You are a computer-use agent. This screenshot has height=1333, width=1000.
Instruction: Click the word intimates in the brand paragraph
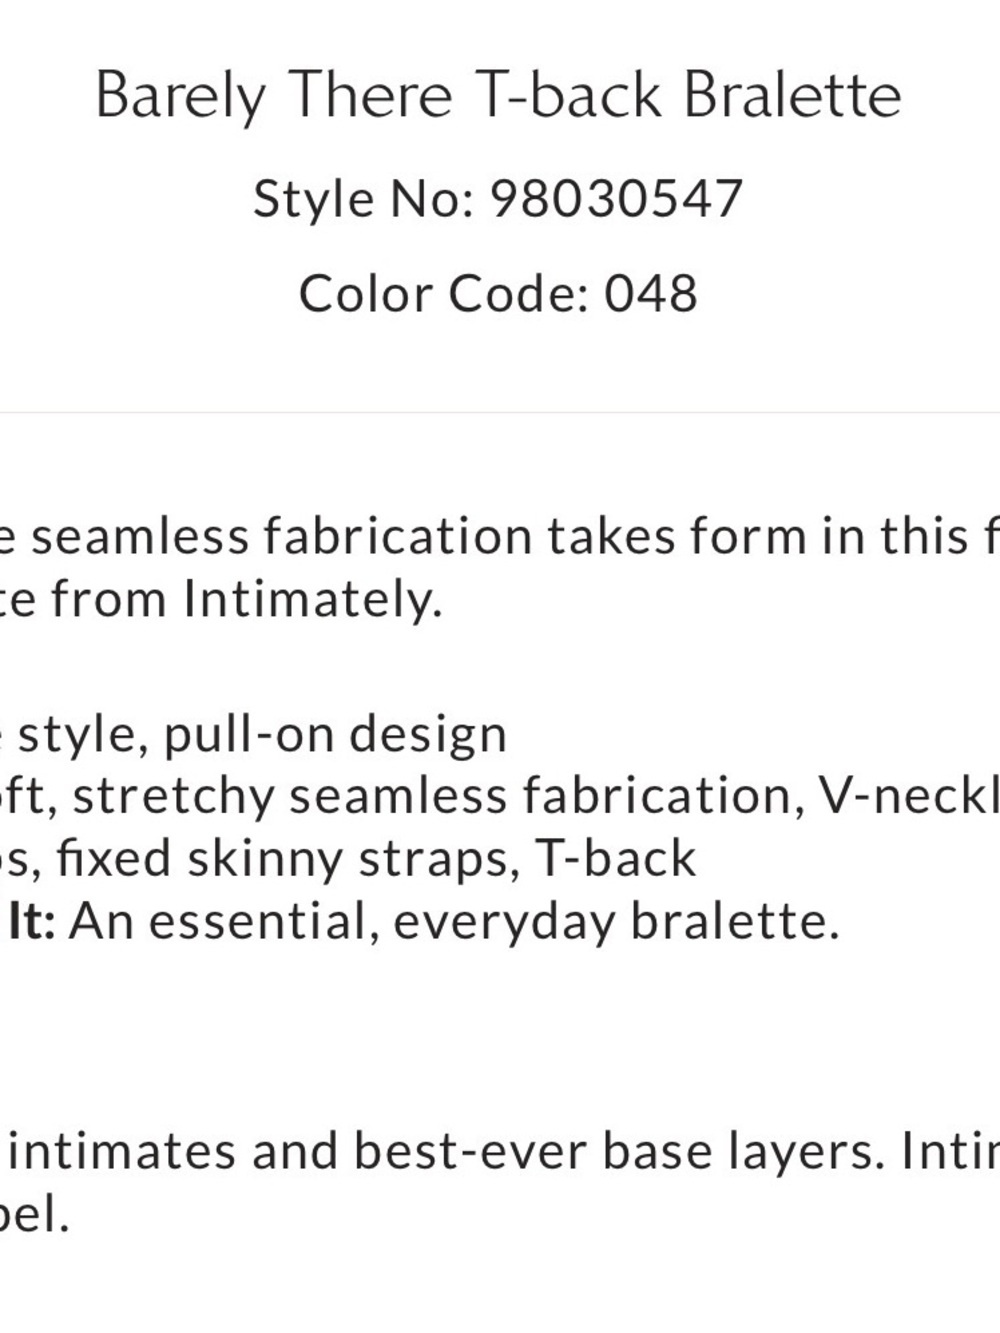click(x=123, y=1152)
